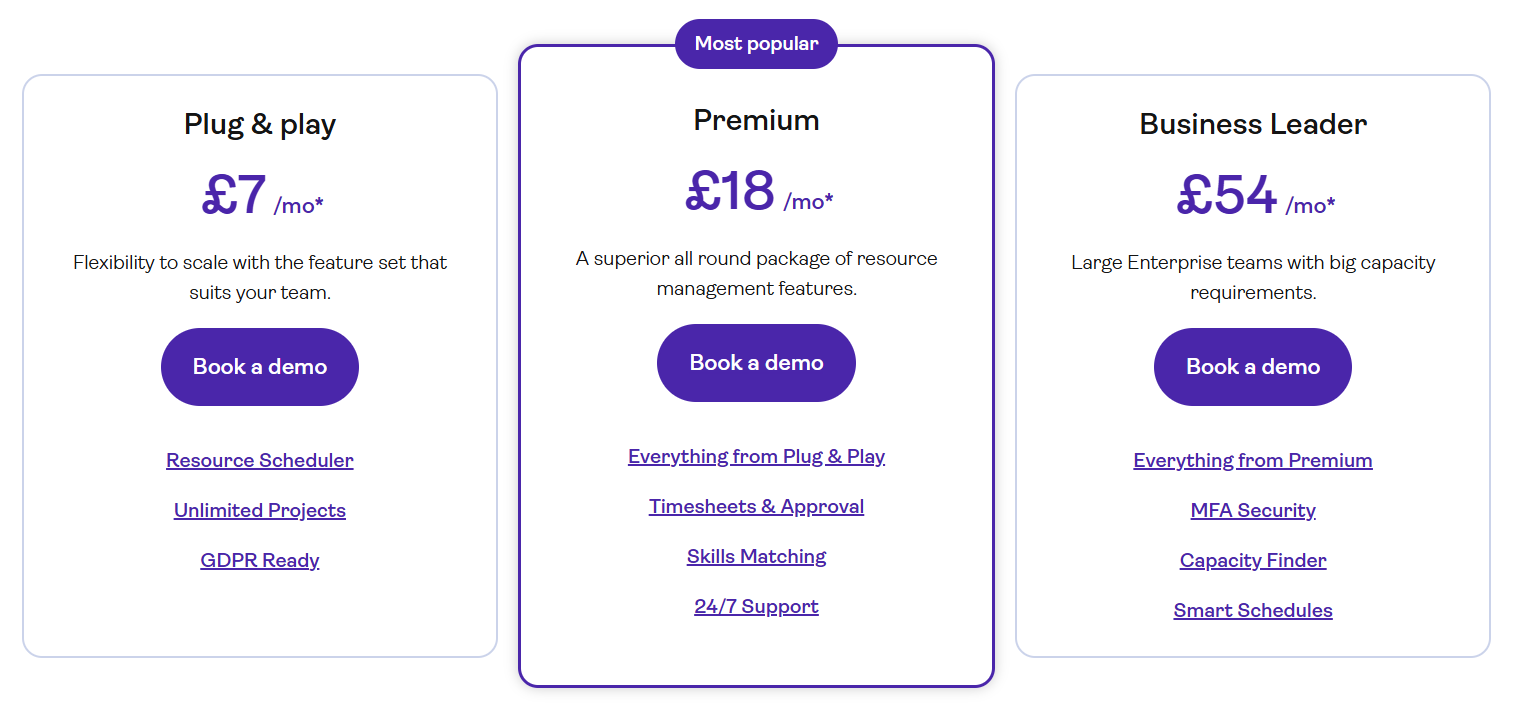
Task: Open the Capacity Finder link
Action: [x=1252, y=560]
